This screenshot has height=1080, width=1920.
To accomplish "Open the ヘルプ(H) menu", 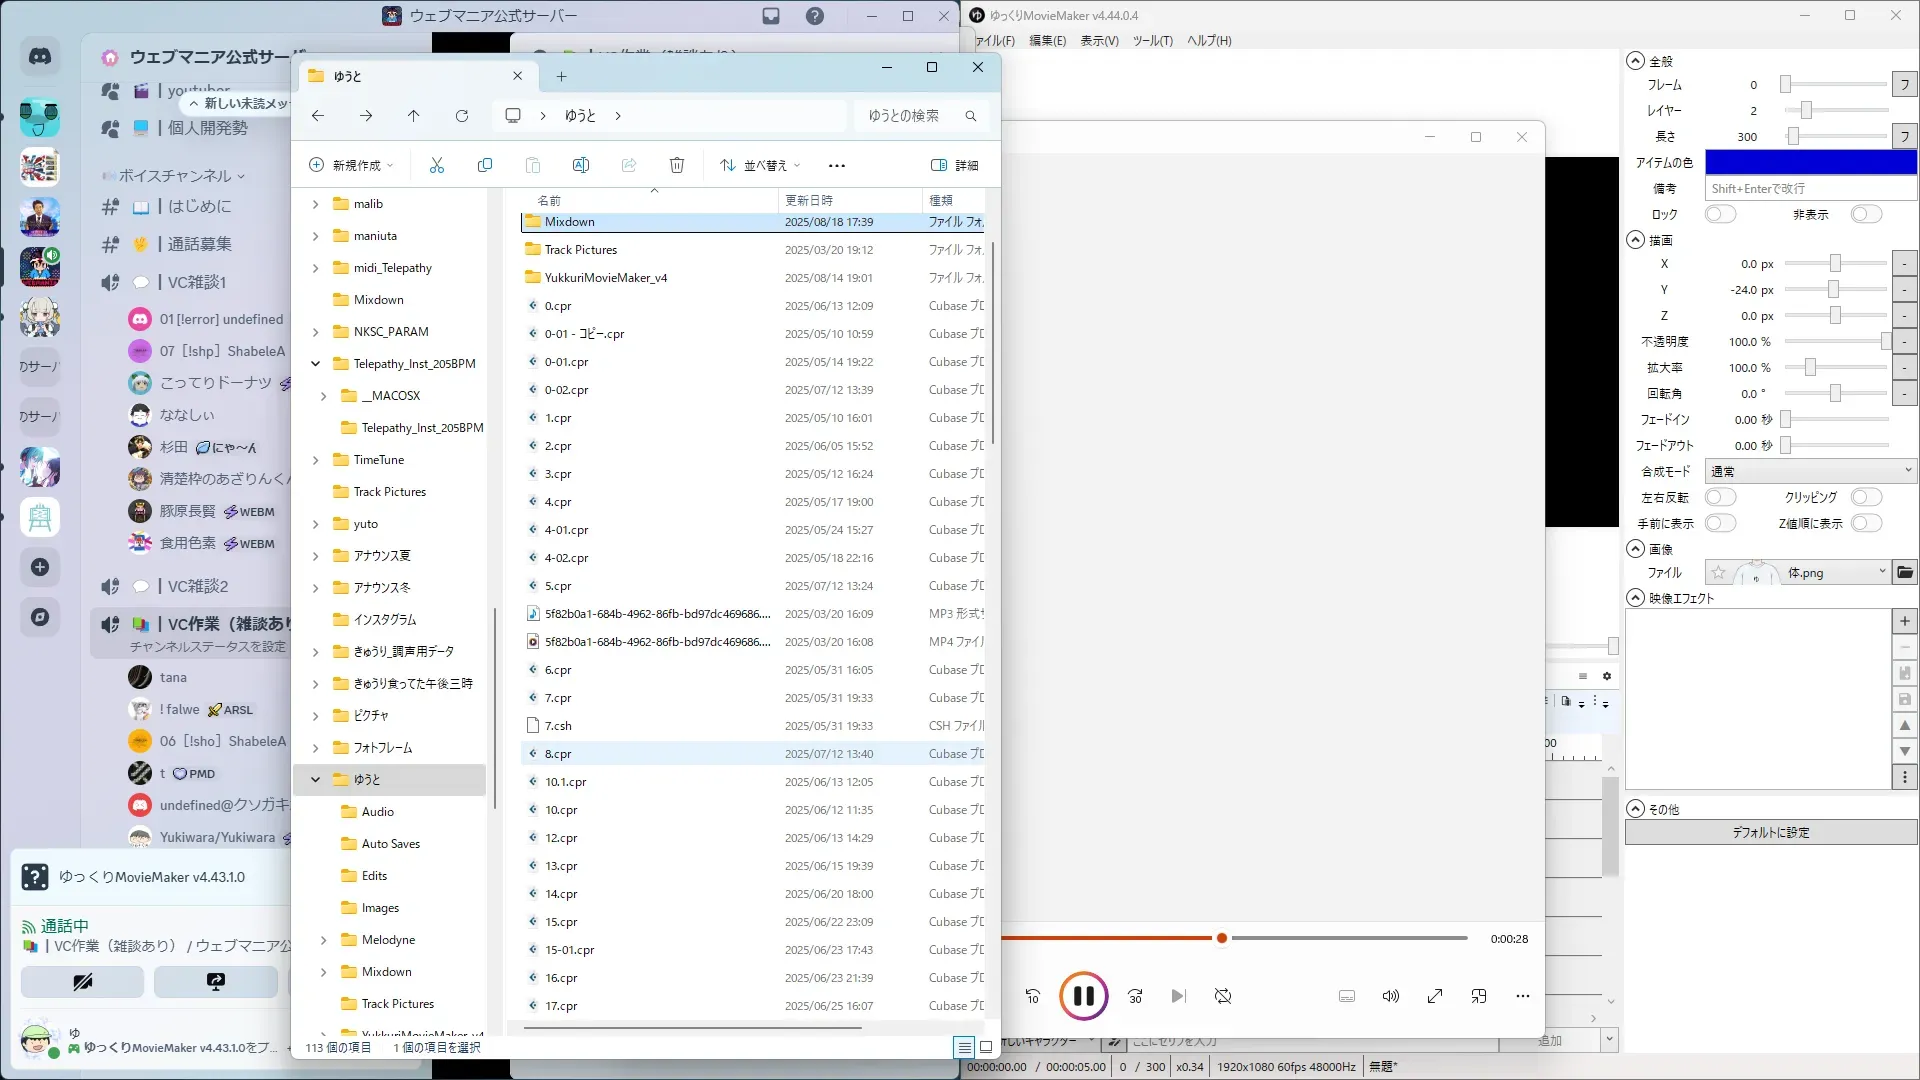I will point(1209,41).
